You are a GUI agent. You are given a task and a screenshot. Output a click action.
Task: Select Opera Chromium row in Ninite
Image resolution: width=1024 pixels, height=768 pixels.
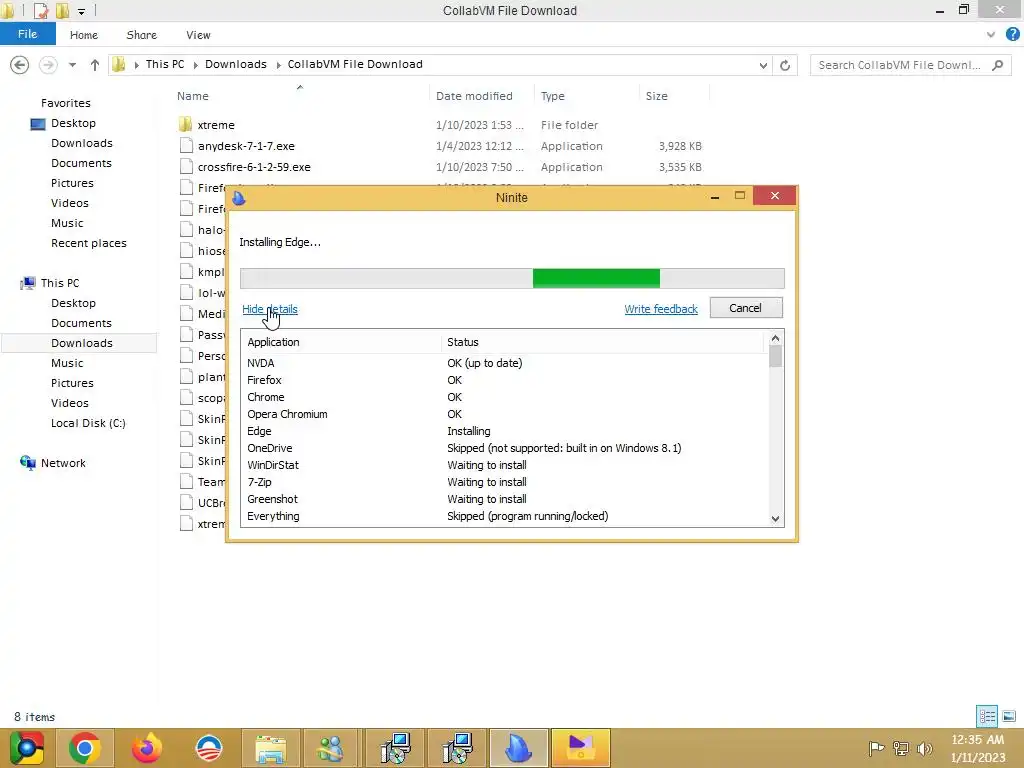503,414
